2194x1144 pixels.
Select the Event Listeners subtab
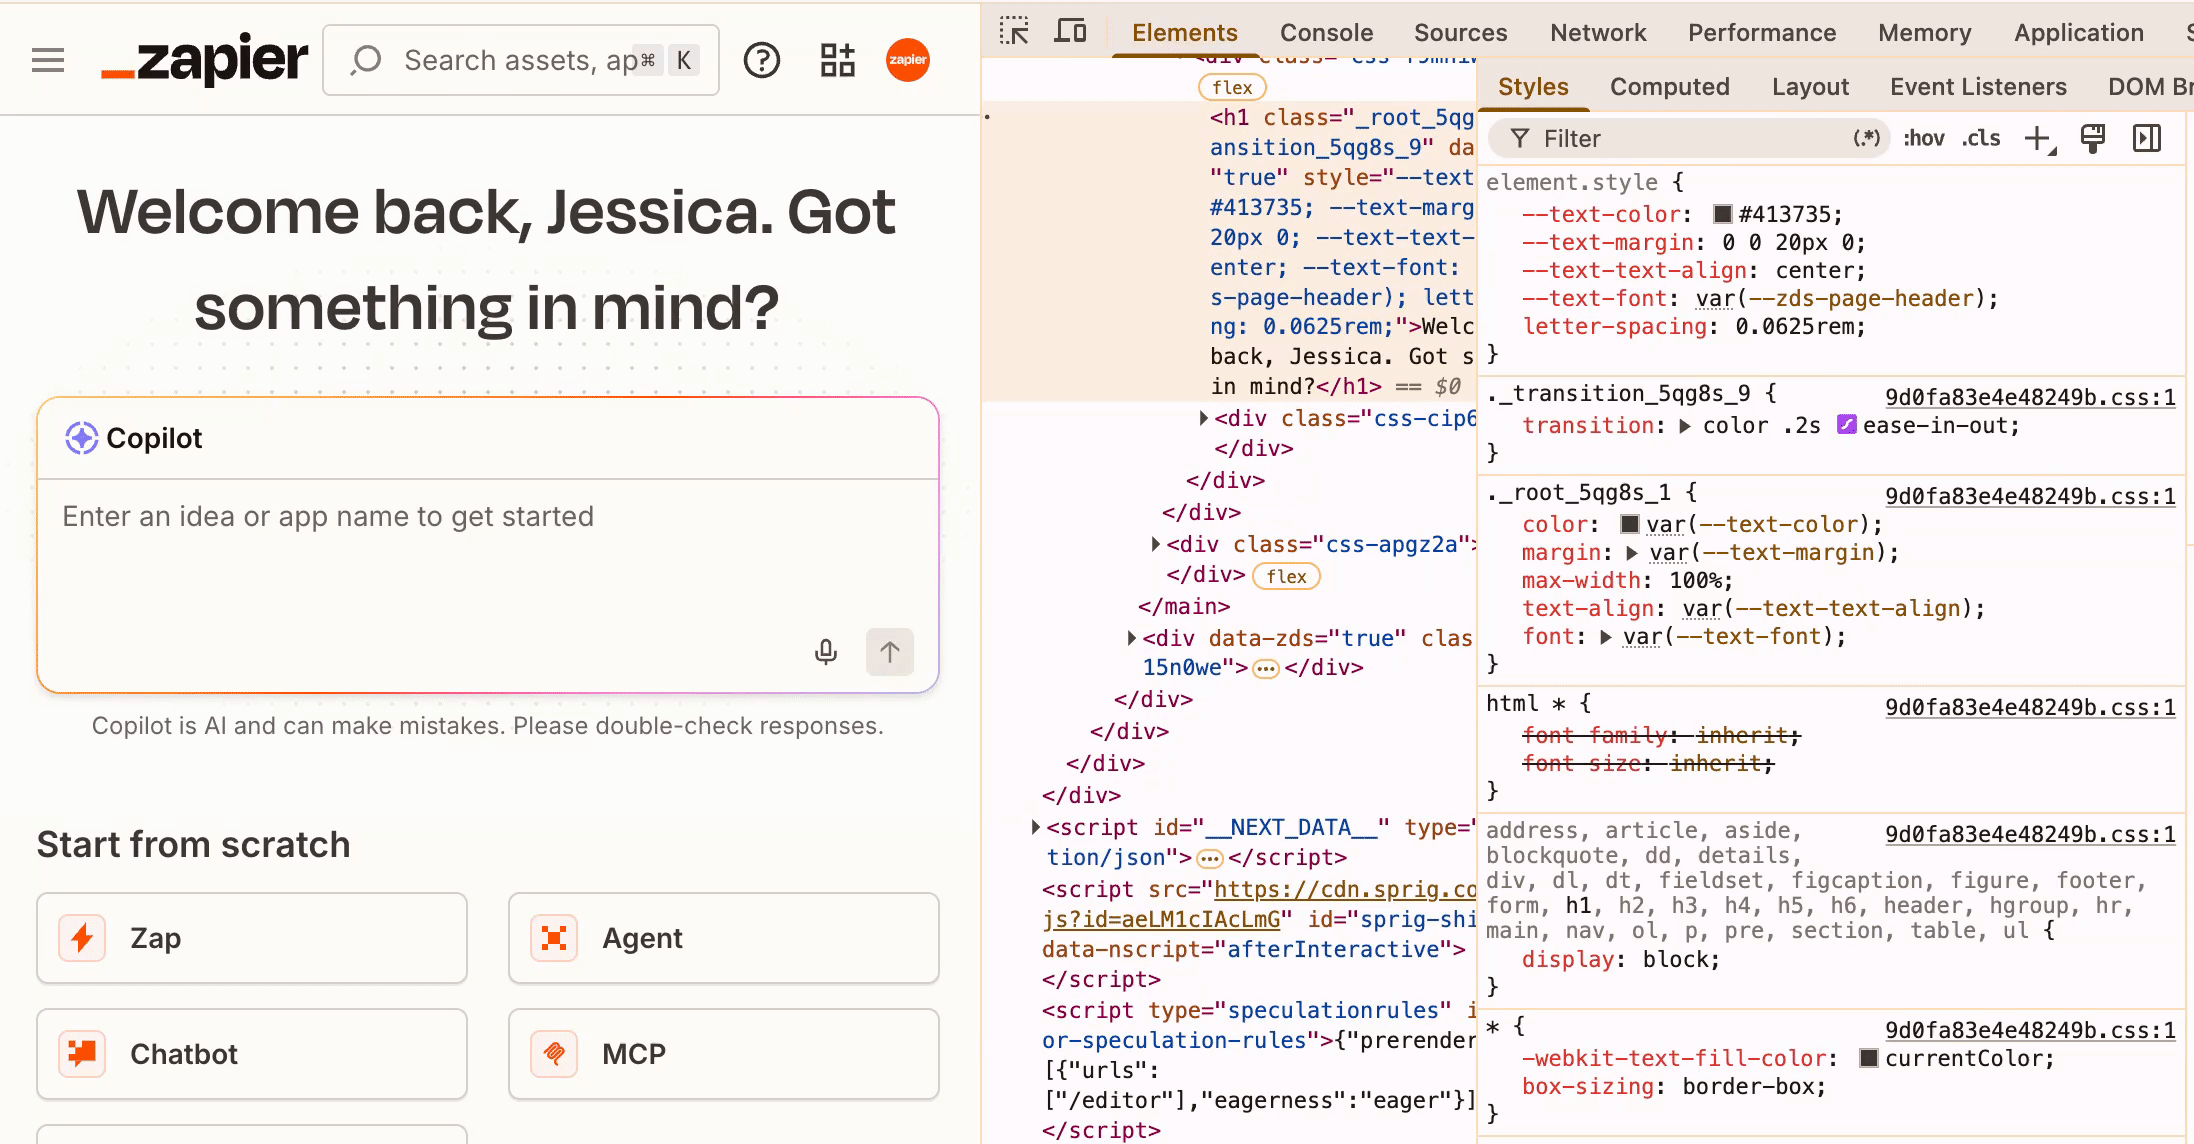(1978, 87)
